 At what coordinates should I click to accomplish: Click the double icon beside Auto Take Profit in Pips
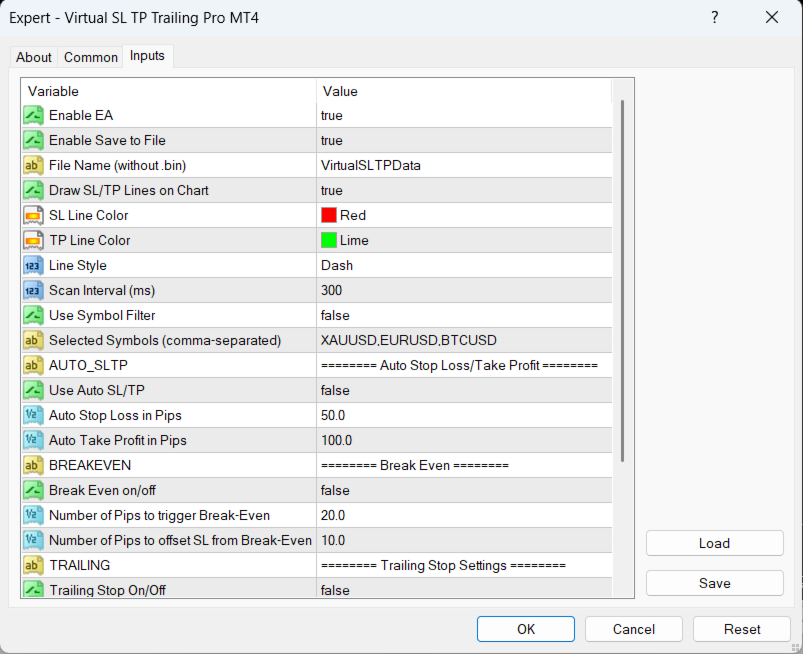click(x=33, y=440)
